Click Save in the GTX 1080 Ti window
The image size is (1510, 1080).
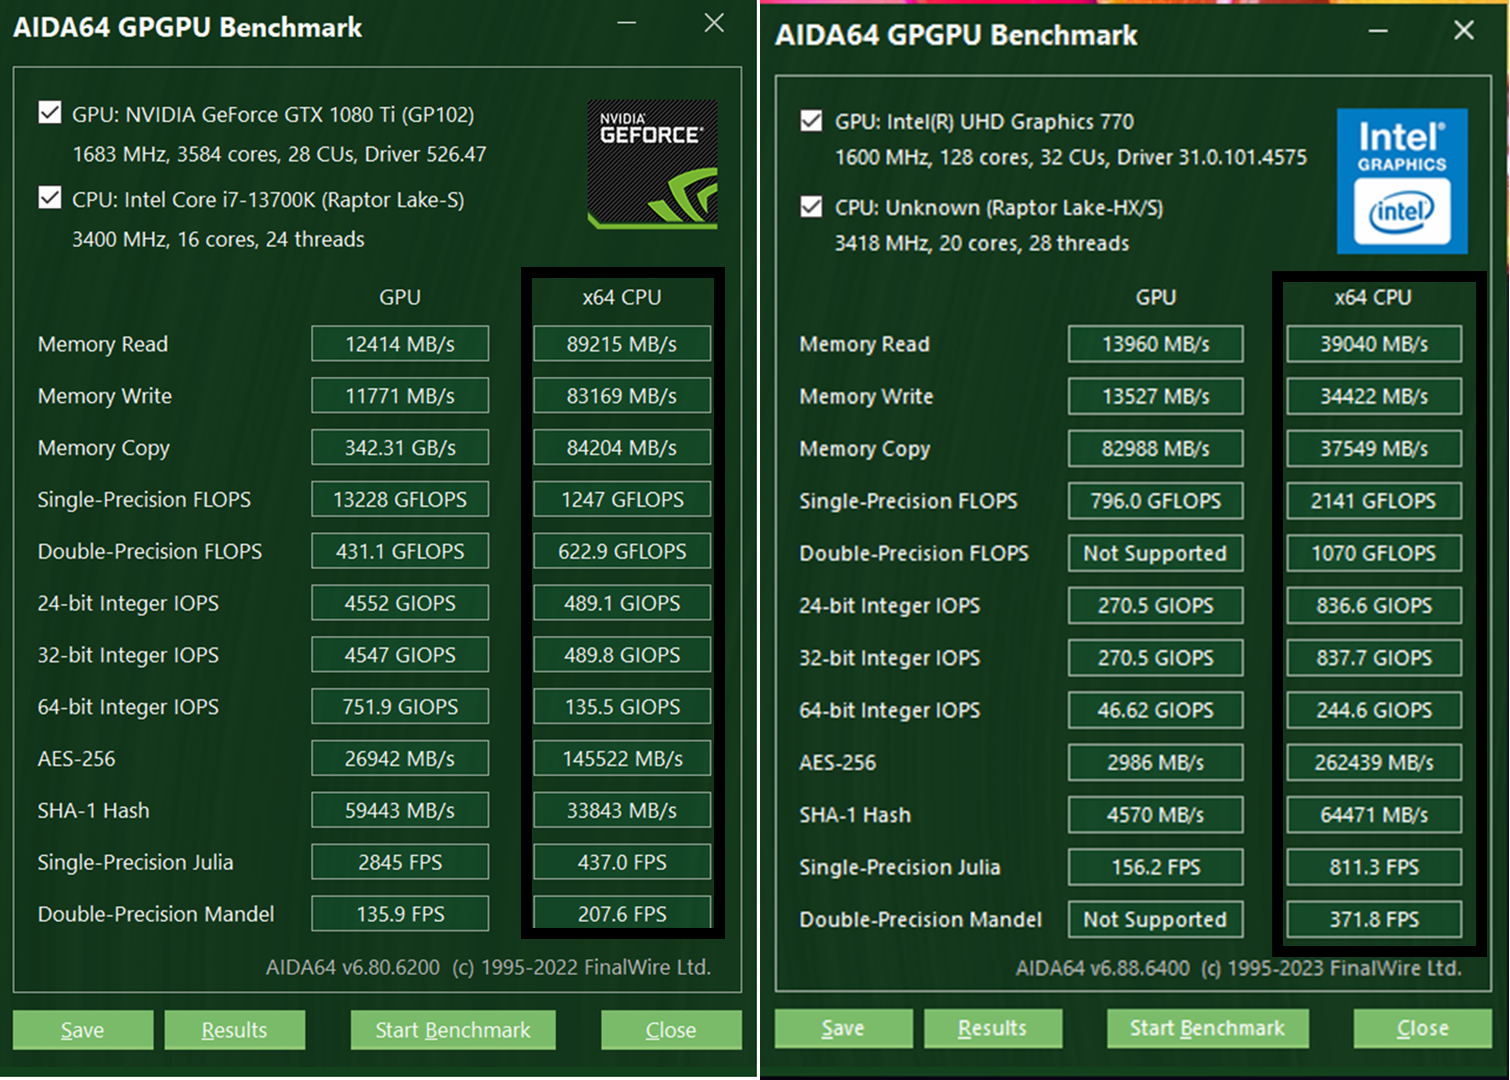click(83, 1030)
